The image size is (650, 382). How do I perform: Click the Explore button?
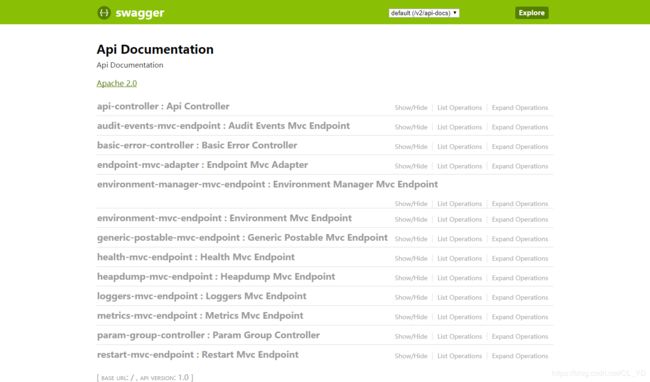coord(531,13)
